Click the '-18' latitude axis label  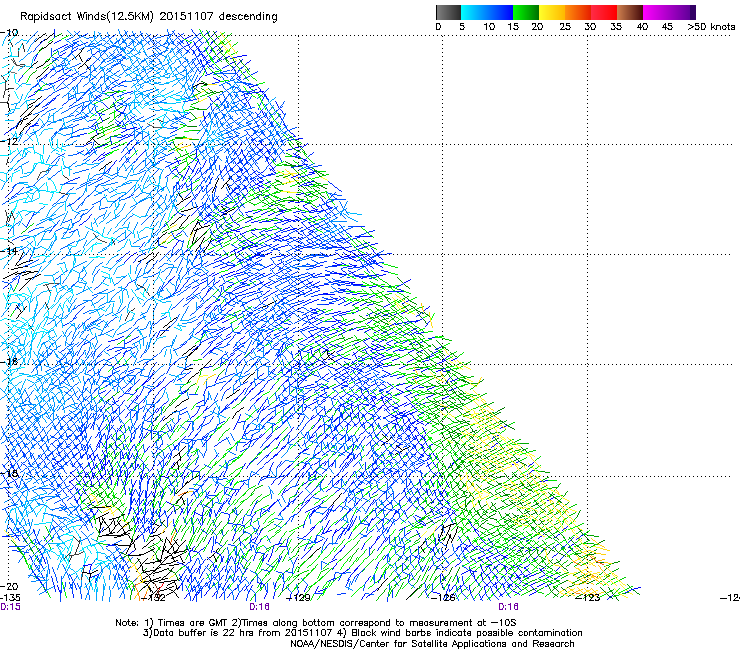tap(9, 473)
